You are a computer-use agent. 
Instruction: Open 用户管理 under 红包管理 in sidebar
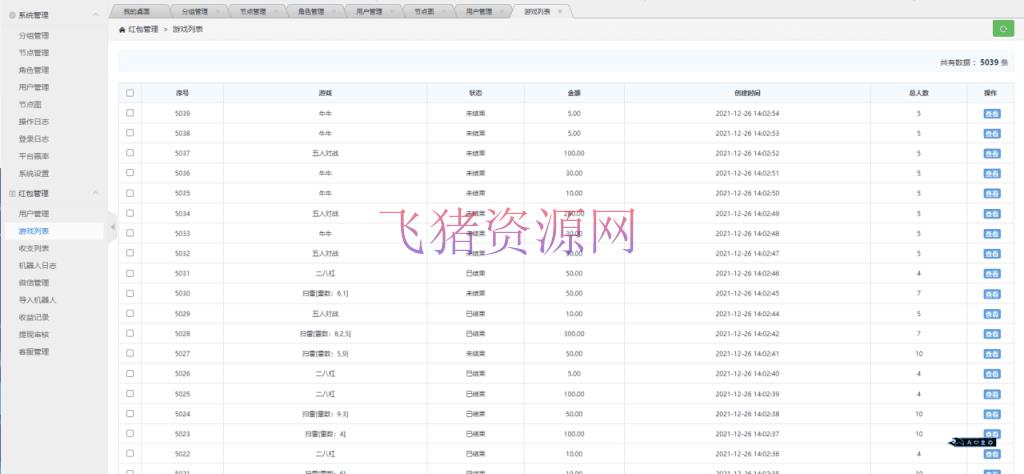click(x=34, y=213)
